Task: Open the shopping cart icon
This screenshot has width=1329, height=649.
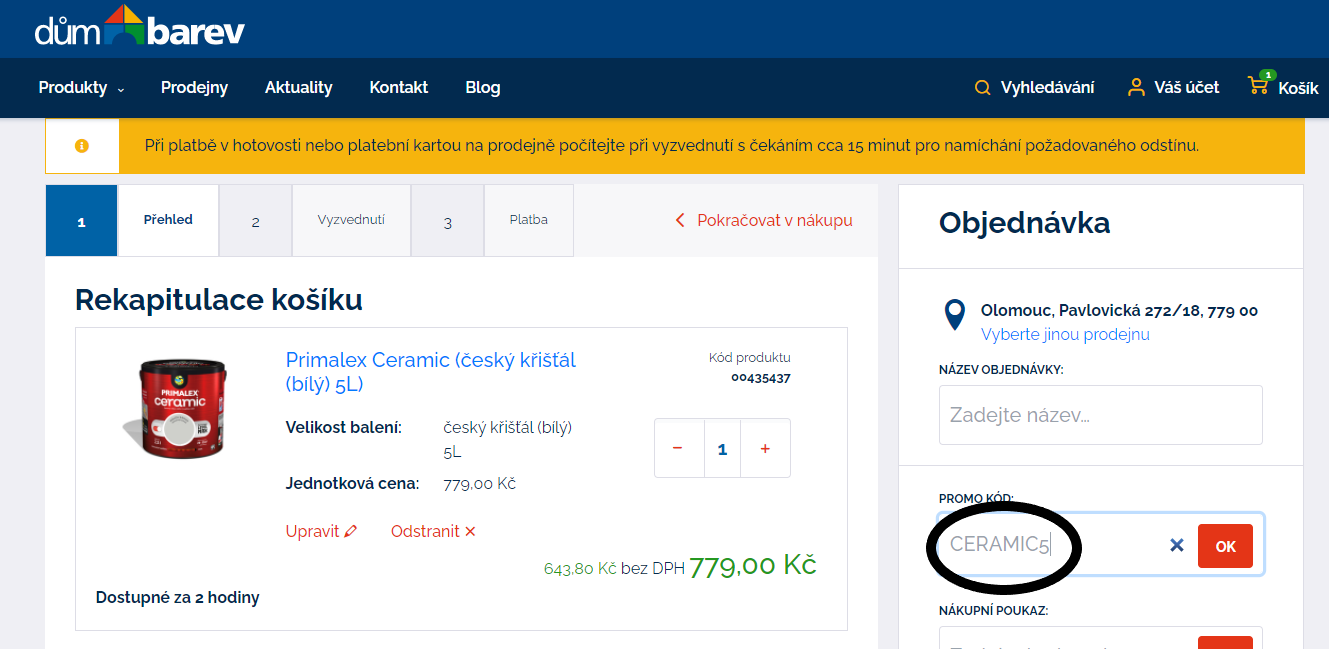Action: [x=1258, y=86]
